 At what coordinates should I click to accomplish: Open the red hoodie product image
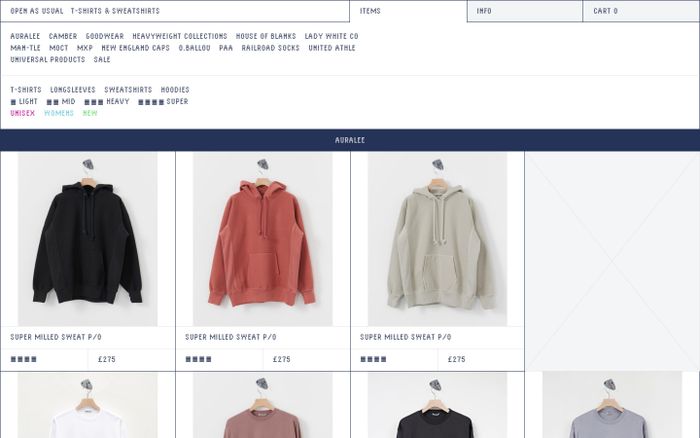262,239
